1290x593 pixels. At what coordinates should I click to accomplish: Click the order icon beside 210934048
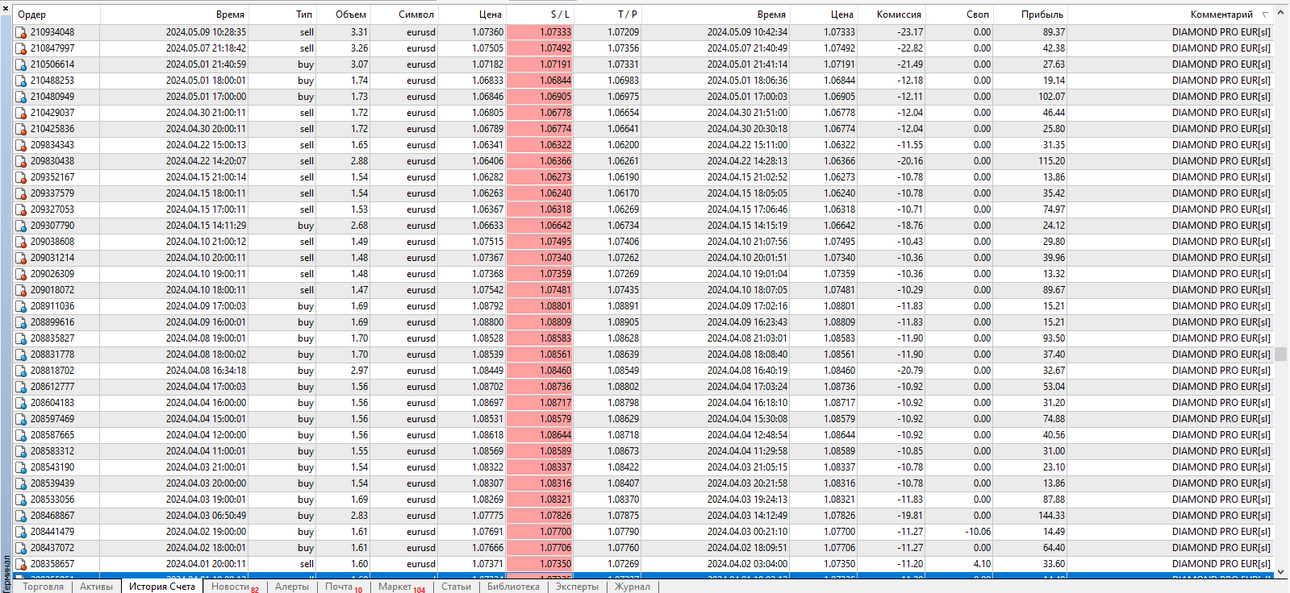21,33
